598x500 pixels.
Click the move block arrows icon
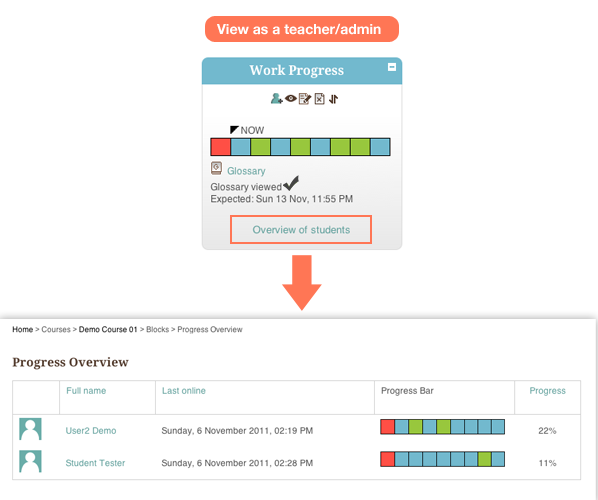(333, 99)
